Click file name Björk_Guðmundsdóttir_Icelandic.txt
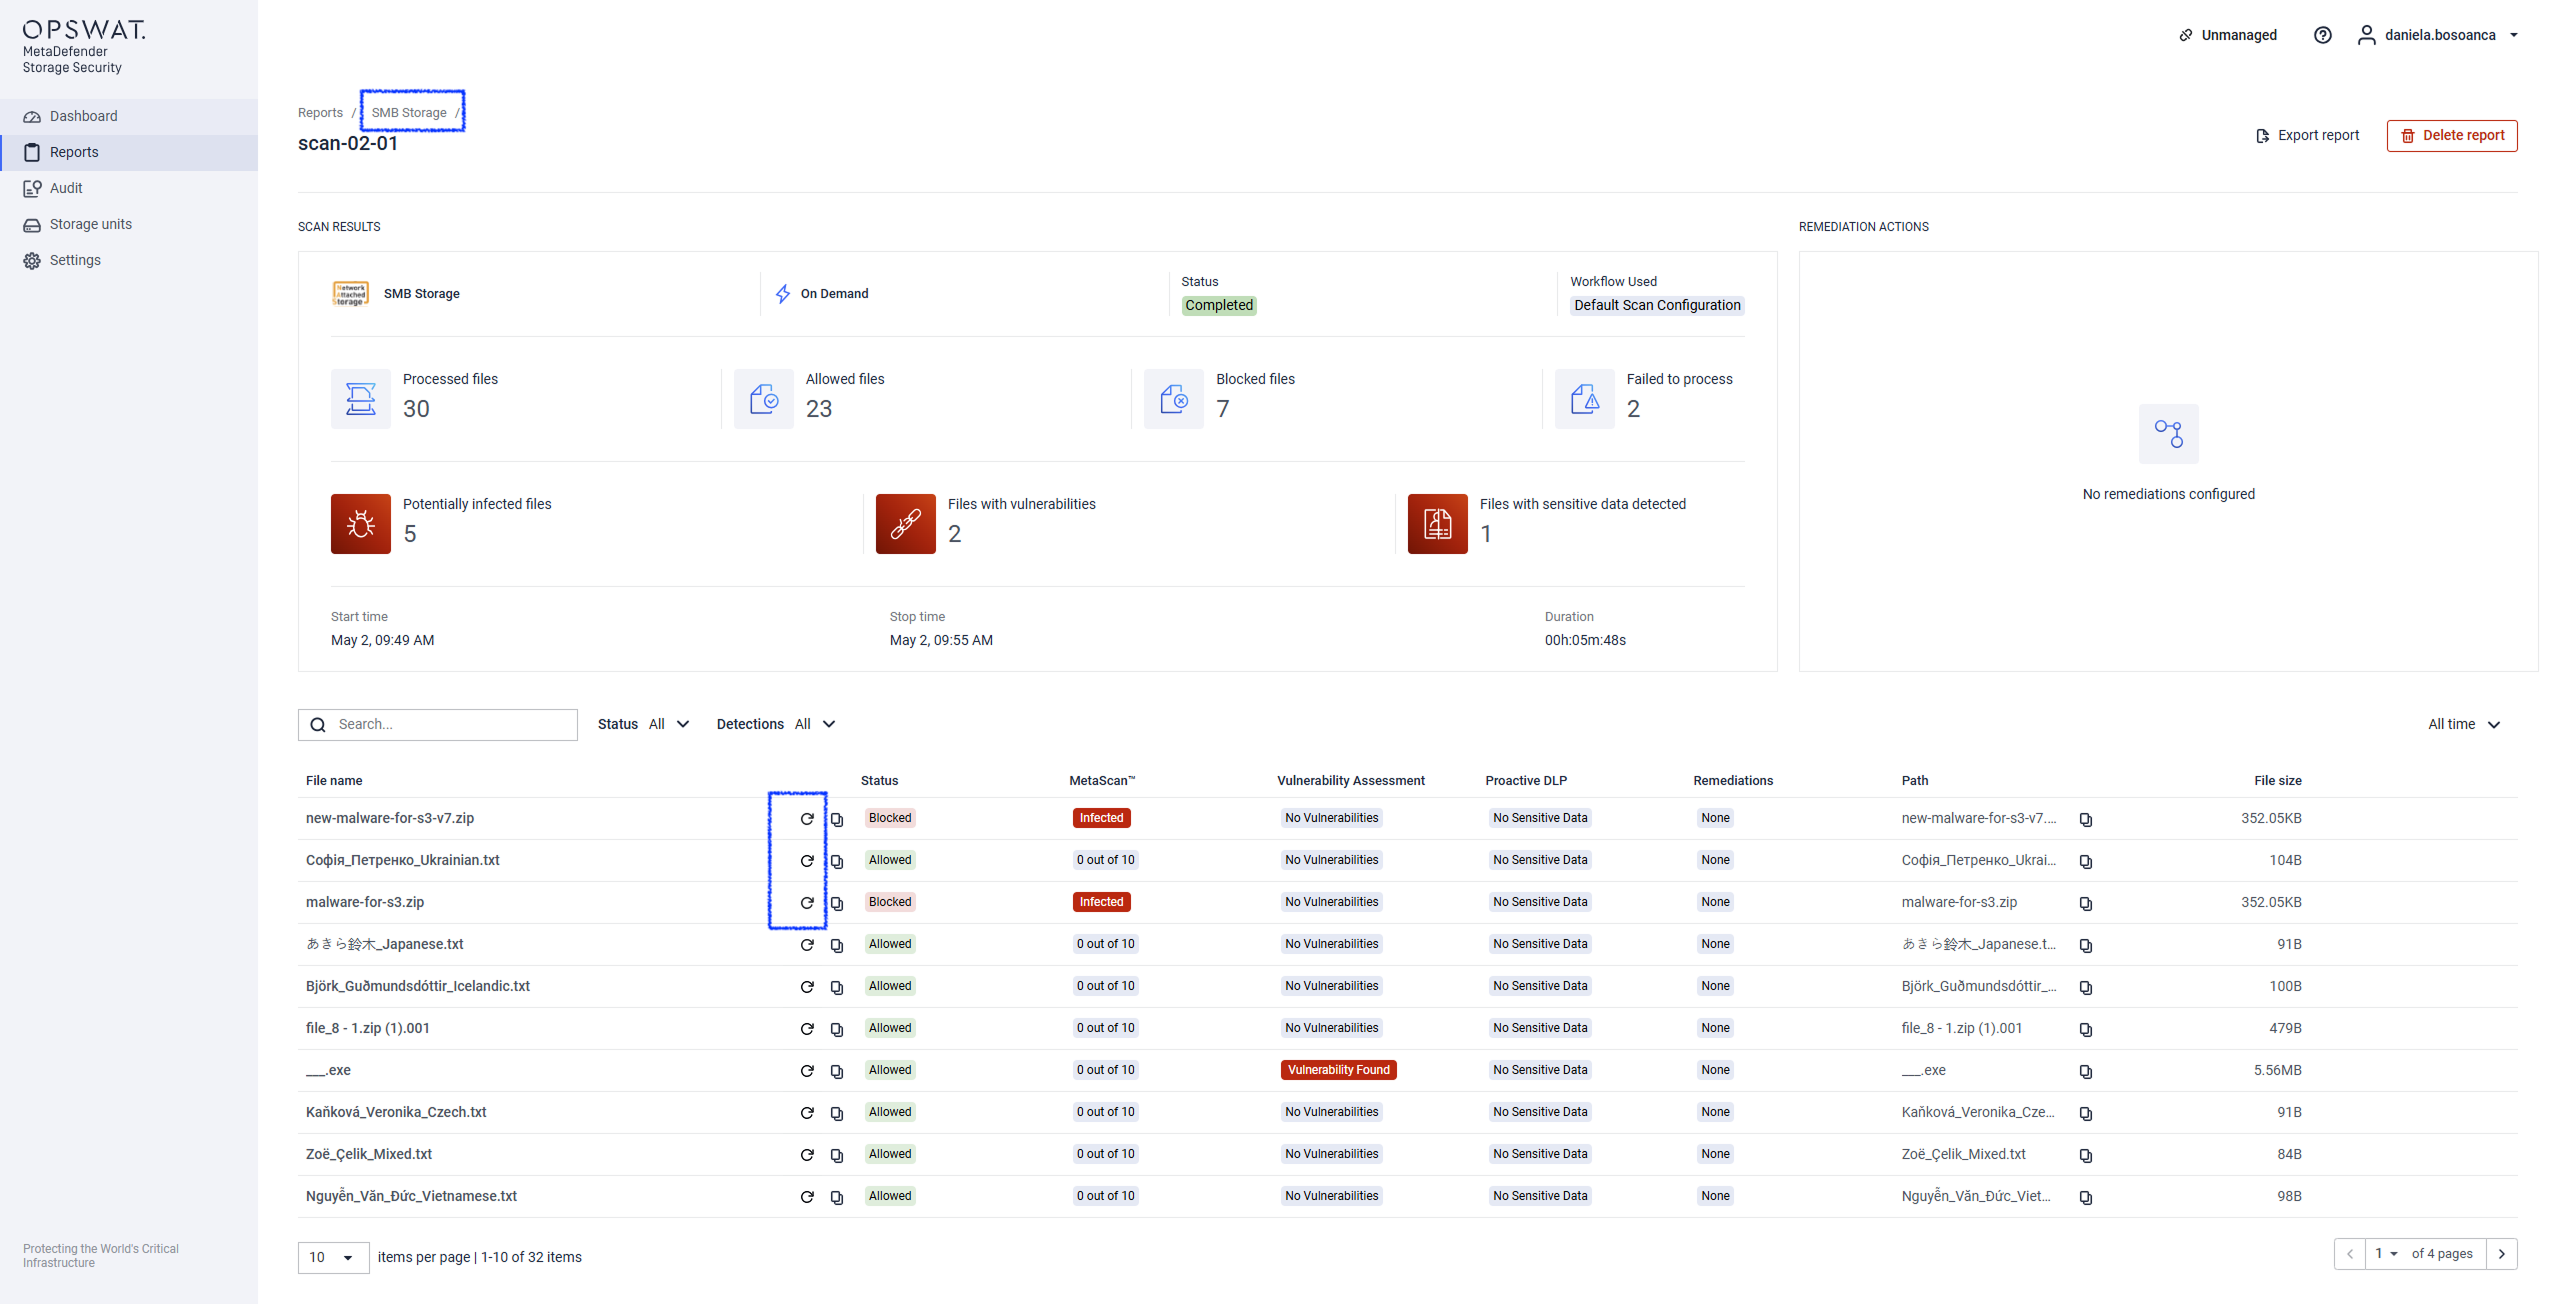This screenshot has height=1304, width=2557. (417, 986)
